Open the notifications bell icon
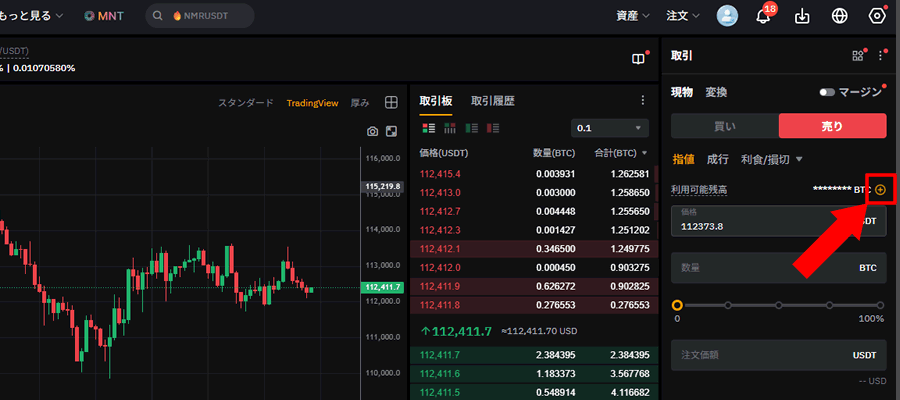The width and height of the screenshot is (900, 400). click(763, 16)
